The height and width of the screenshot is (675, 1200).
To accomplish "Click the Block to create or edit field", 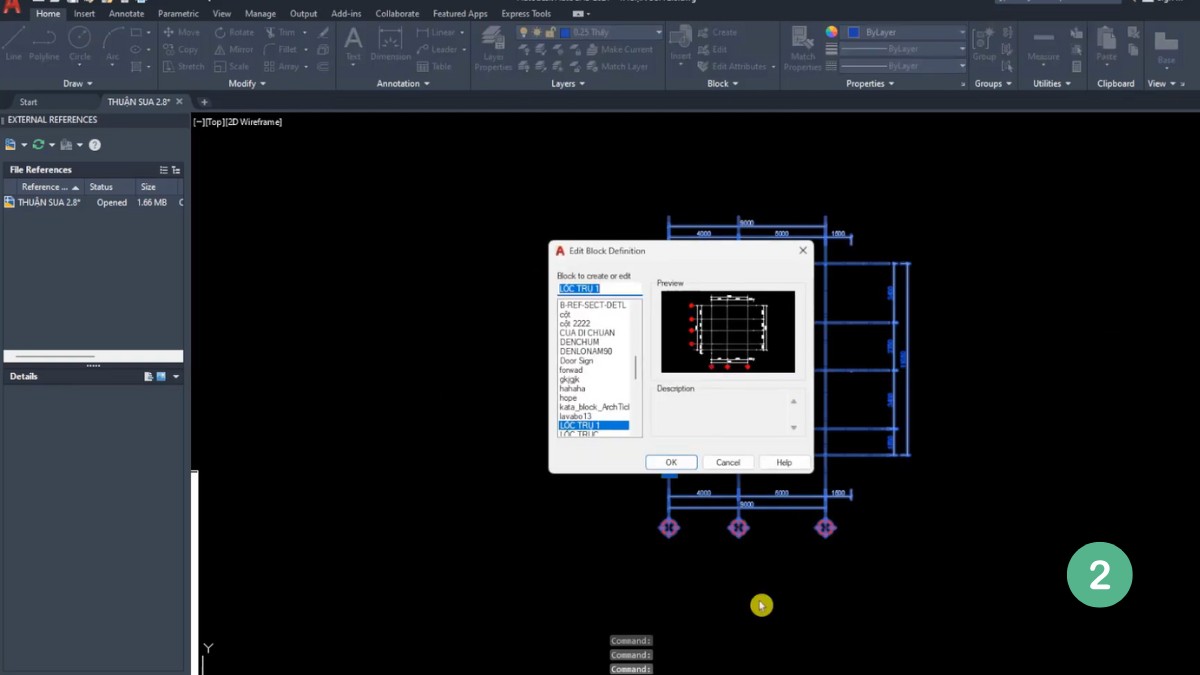I will pyautogui.click(x=599, y=289).
